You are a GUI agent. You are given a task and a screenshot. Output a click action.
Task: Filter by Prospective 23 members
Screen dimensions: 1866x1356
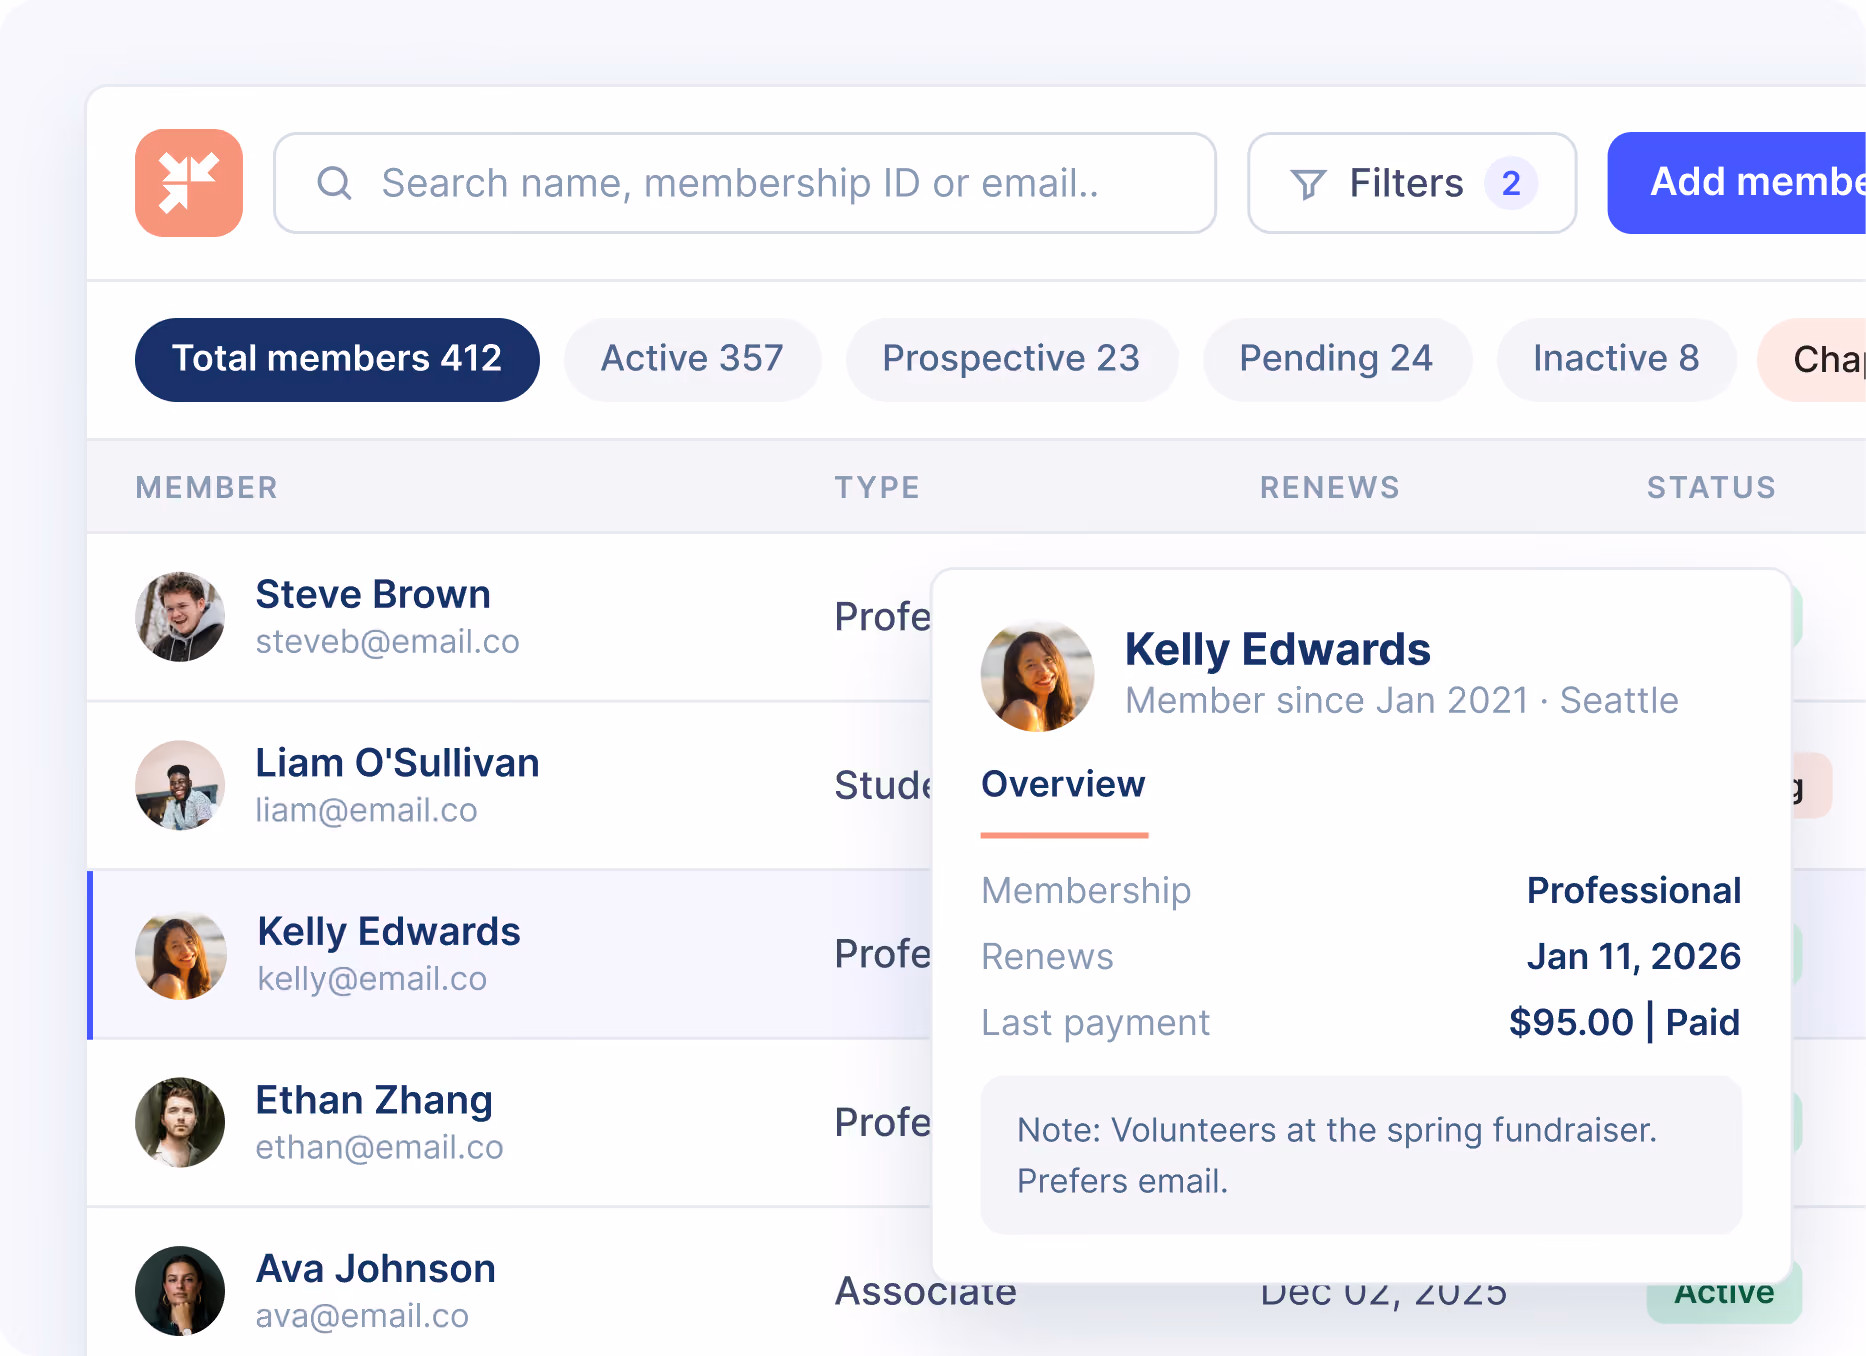click(1011, 360)
